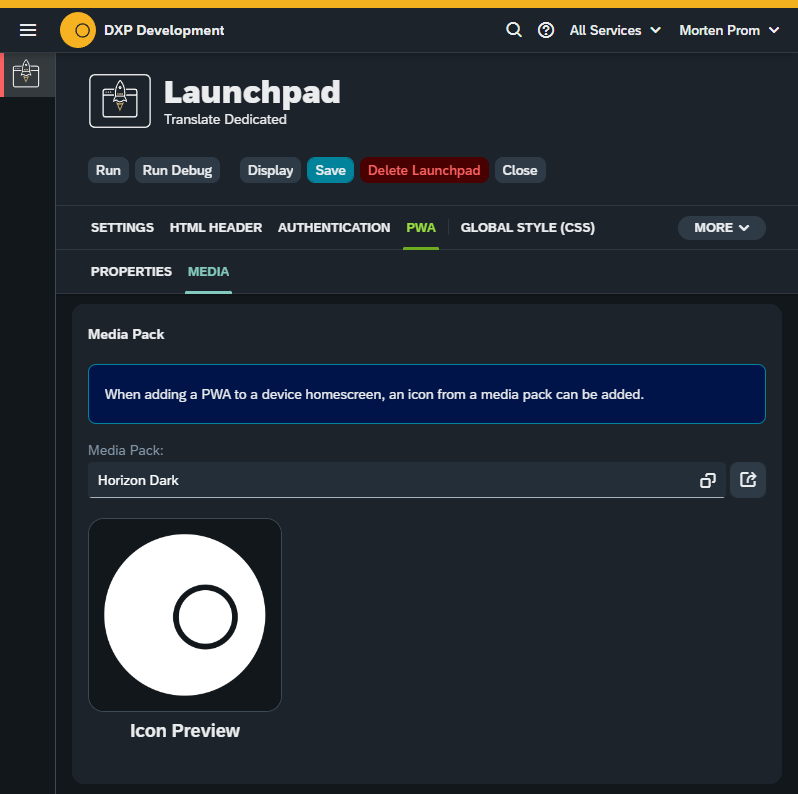Image resolution: width=798 pixels, height=794 pixels.
Task: Click the large Launchpad header icon
Action: (x=120, y=101)
